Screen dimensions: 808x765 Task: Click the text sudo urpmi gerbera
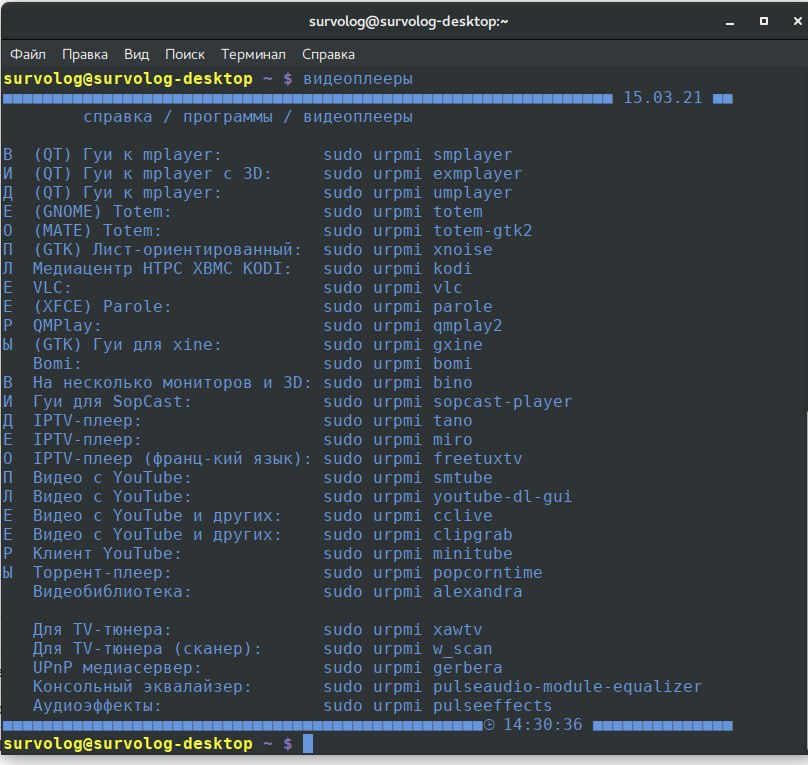pos(412,668)
